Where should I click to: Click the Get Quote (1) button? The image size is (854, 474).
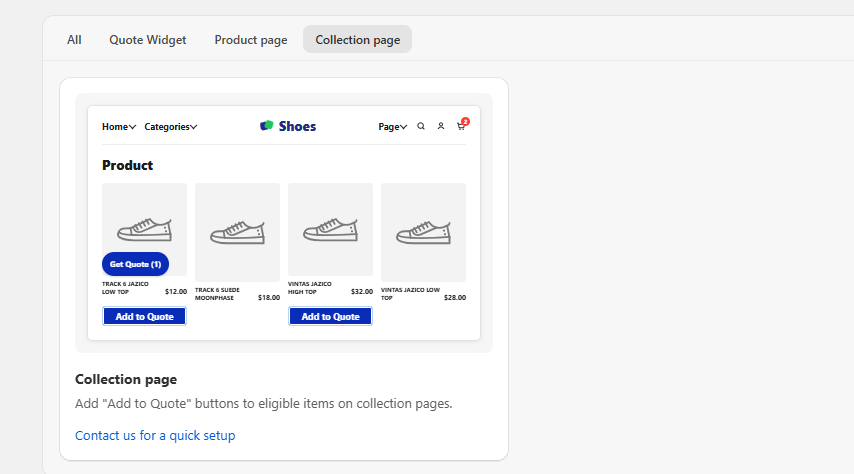[x=135, y=264]
